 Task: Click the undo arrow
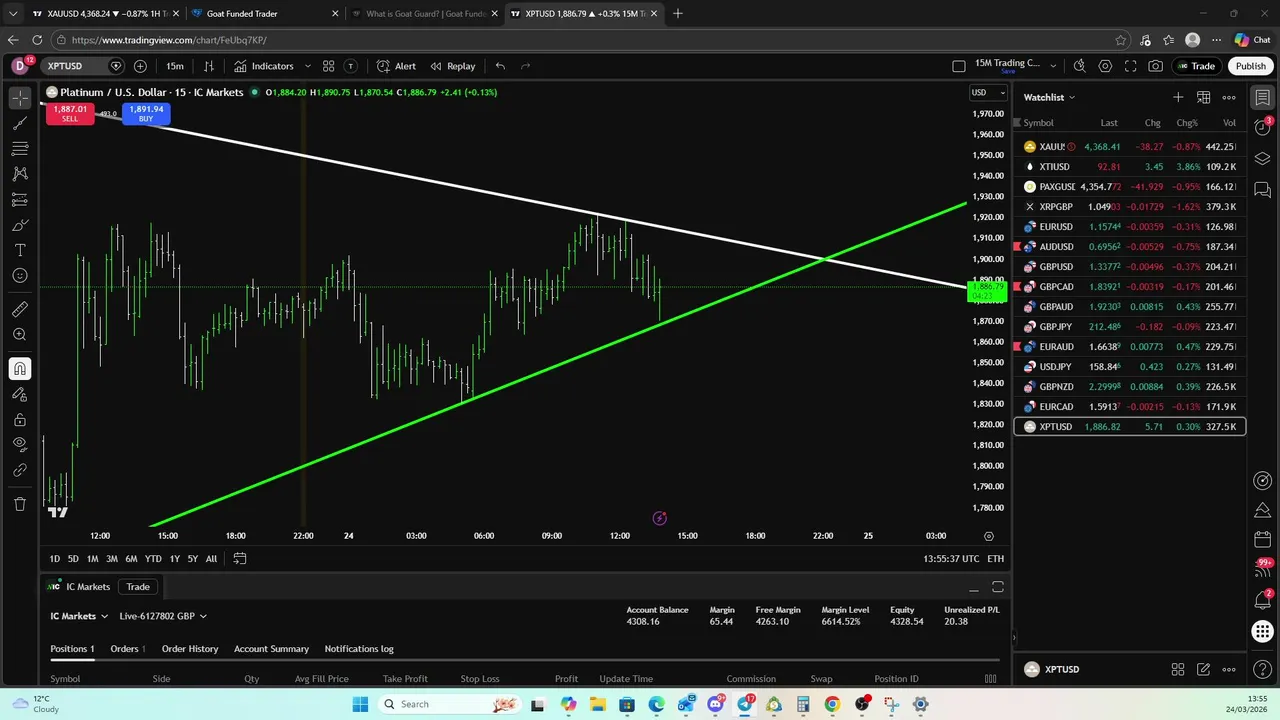point(500,66)
